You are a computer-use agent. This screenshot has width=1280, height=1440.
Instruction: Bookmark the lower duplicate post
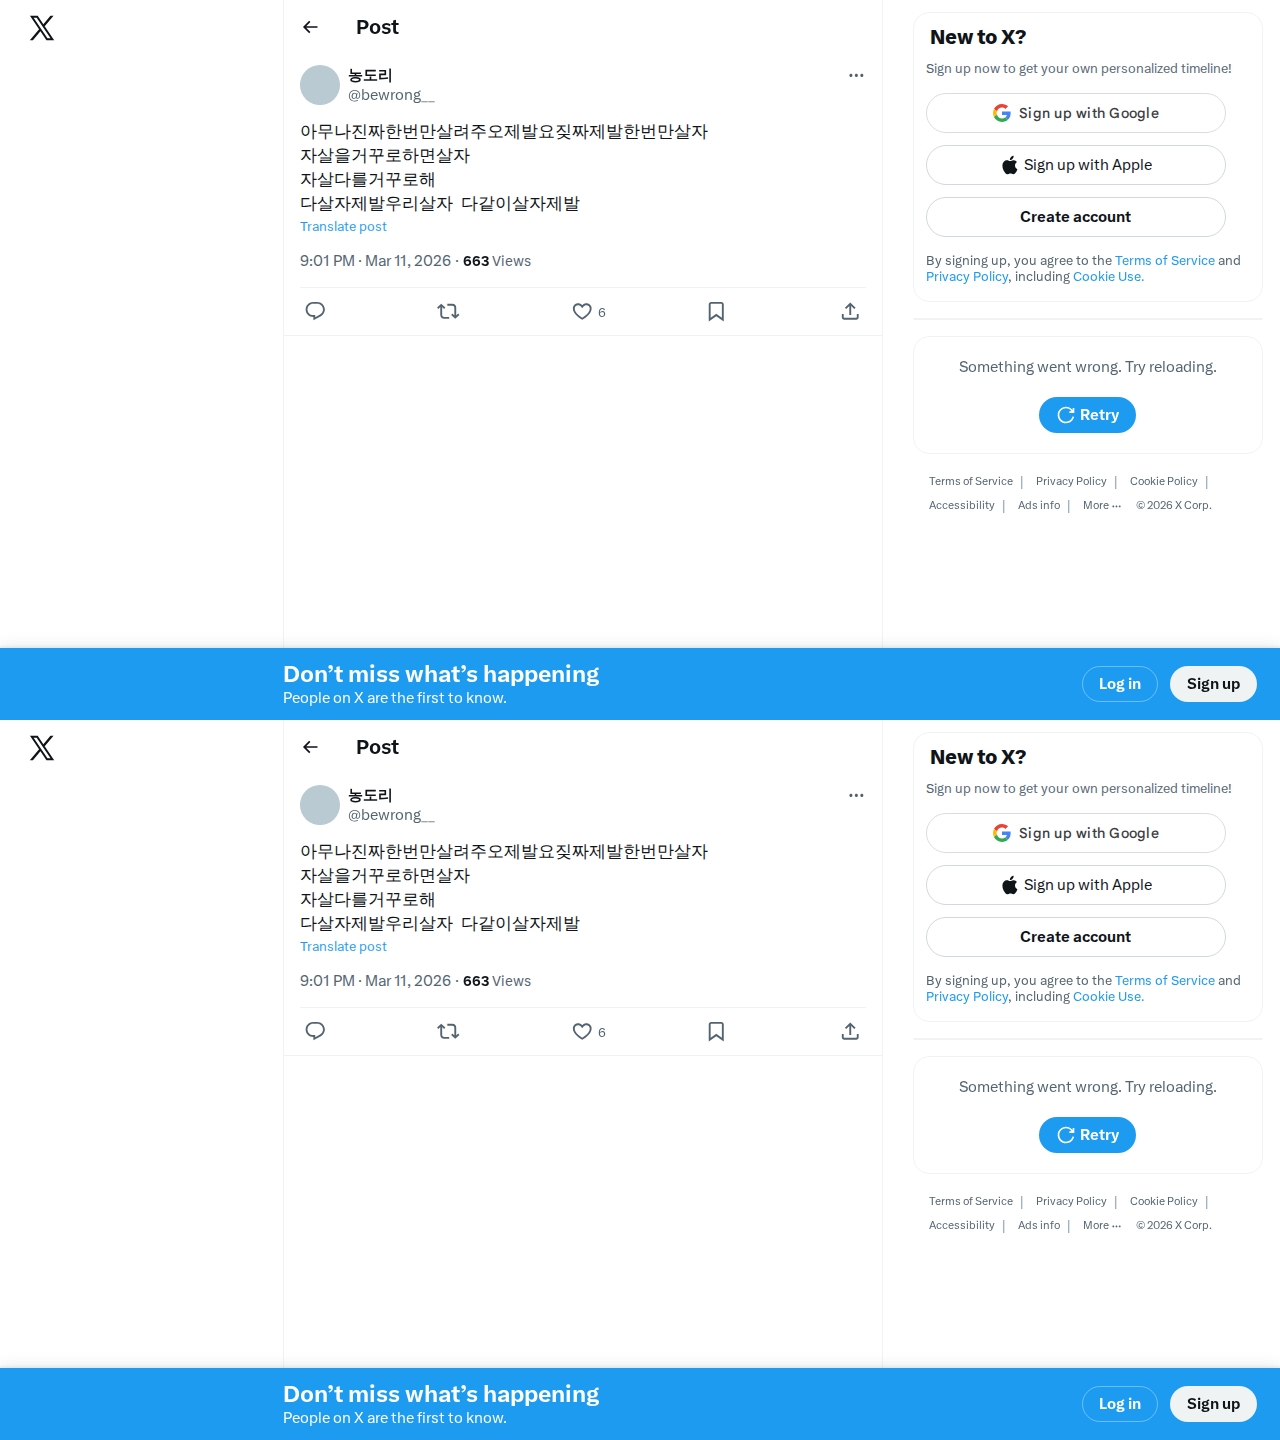click(716, 1031)
